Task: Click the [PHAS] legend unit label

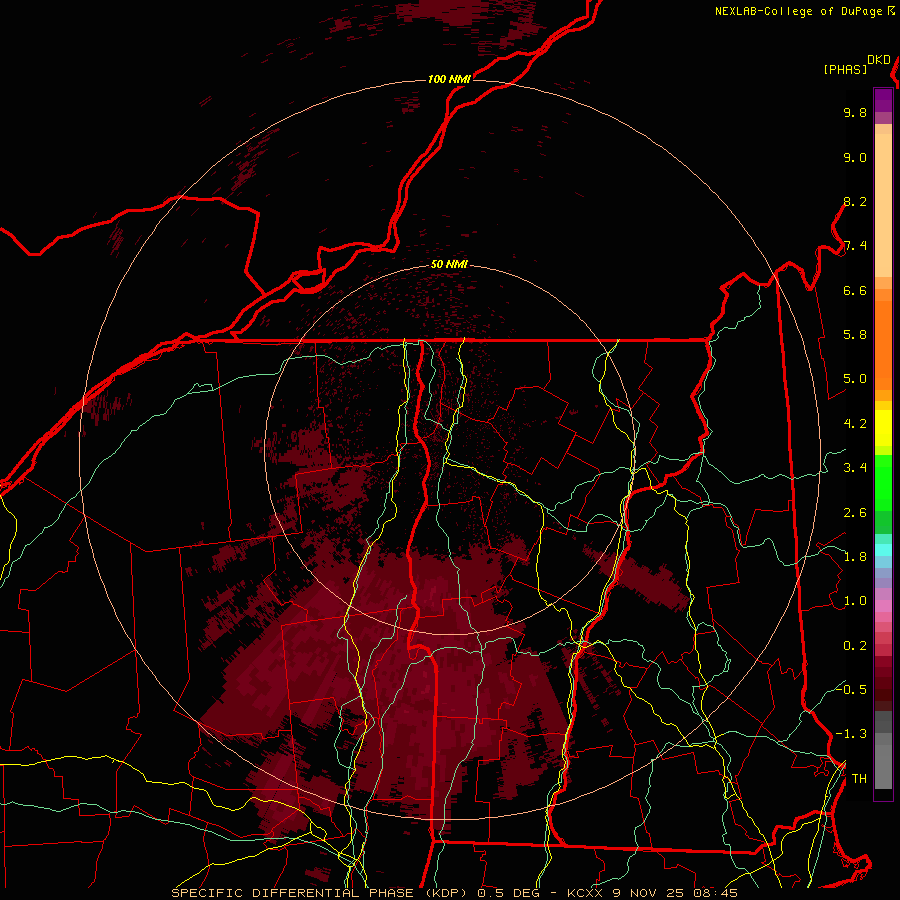Action: point(845,70)
